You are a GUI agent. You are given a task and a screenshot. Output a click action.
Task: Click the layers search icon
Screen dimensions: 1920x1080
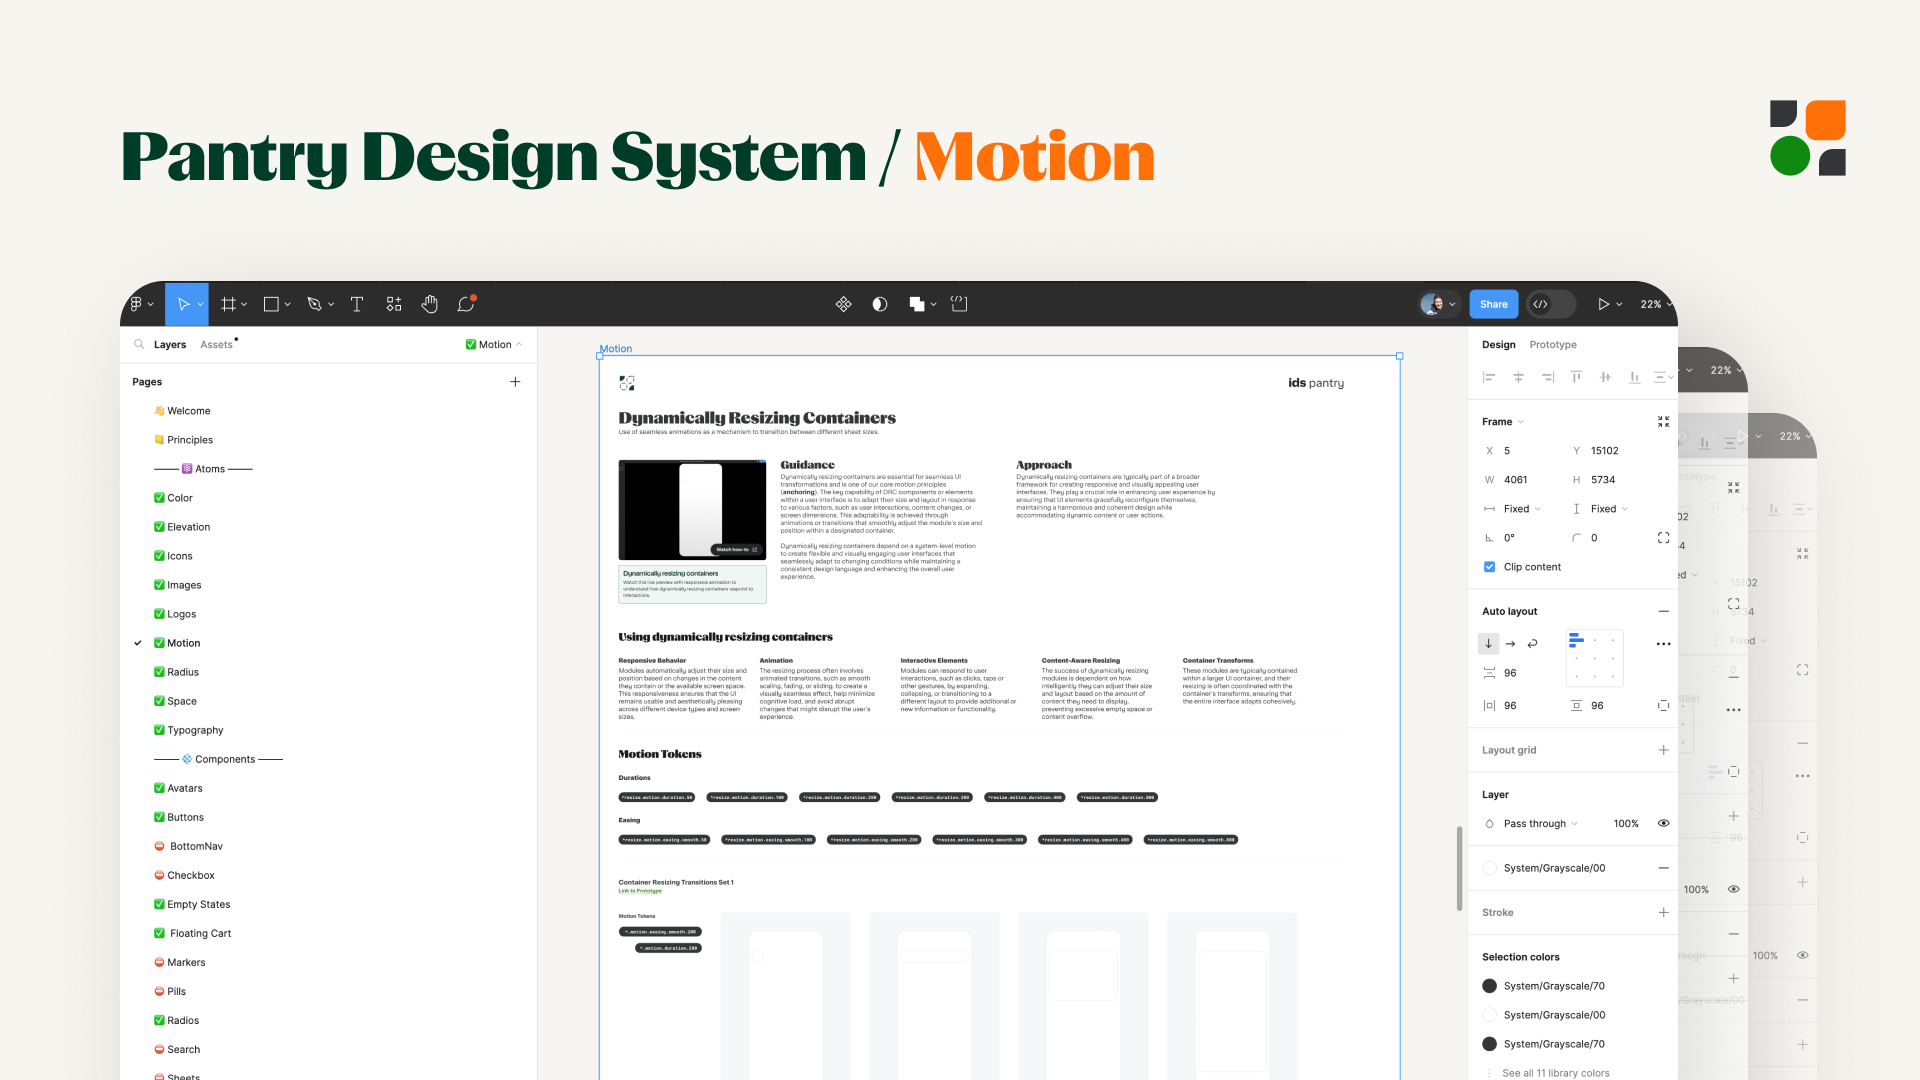[139, 344]
